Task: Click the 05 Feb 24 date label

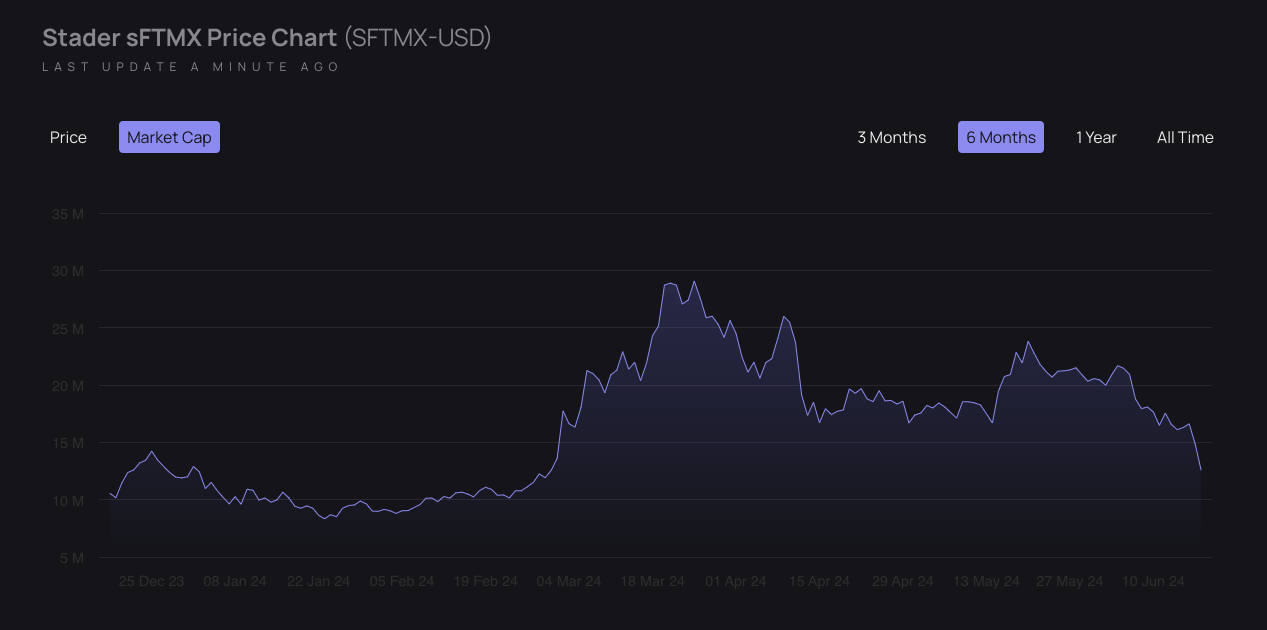Action: click(402, 581)
